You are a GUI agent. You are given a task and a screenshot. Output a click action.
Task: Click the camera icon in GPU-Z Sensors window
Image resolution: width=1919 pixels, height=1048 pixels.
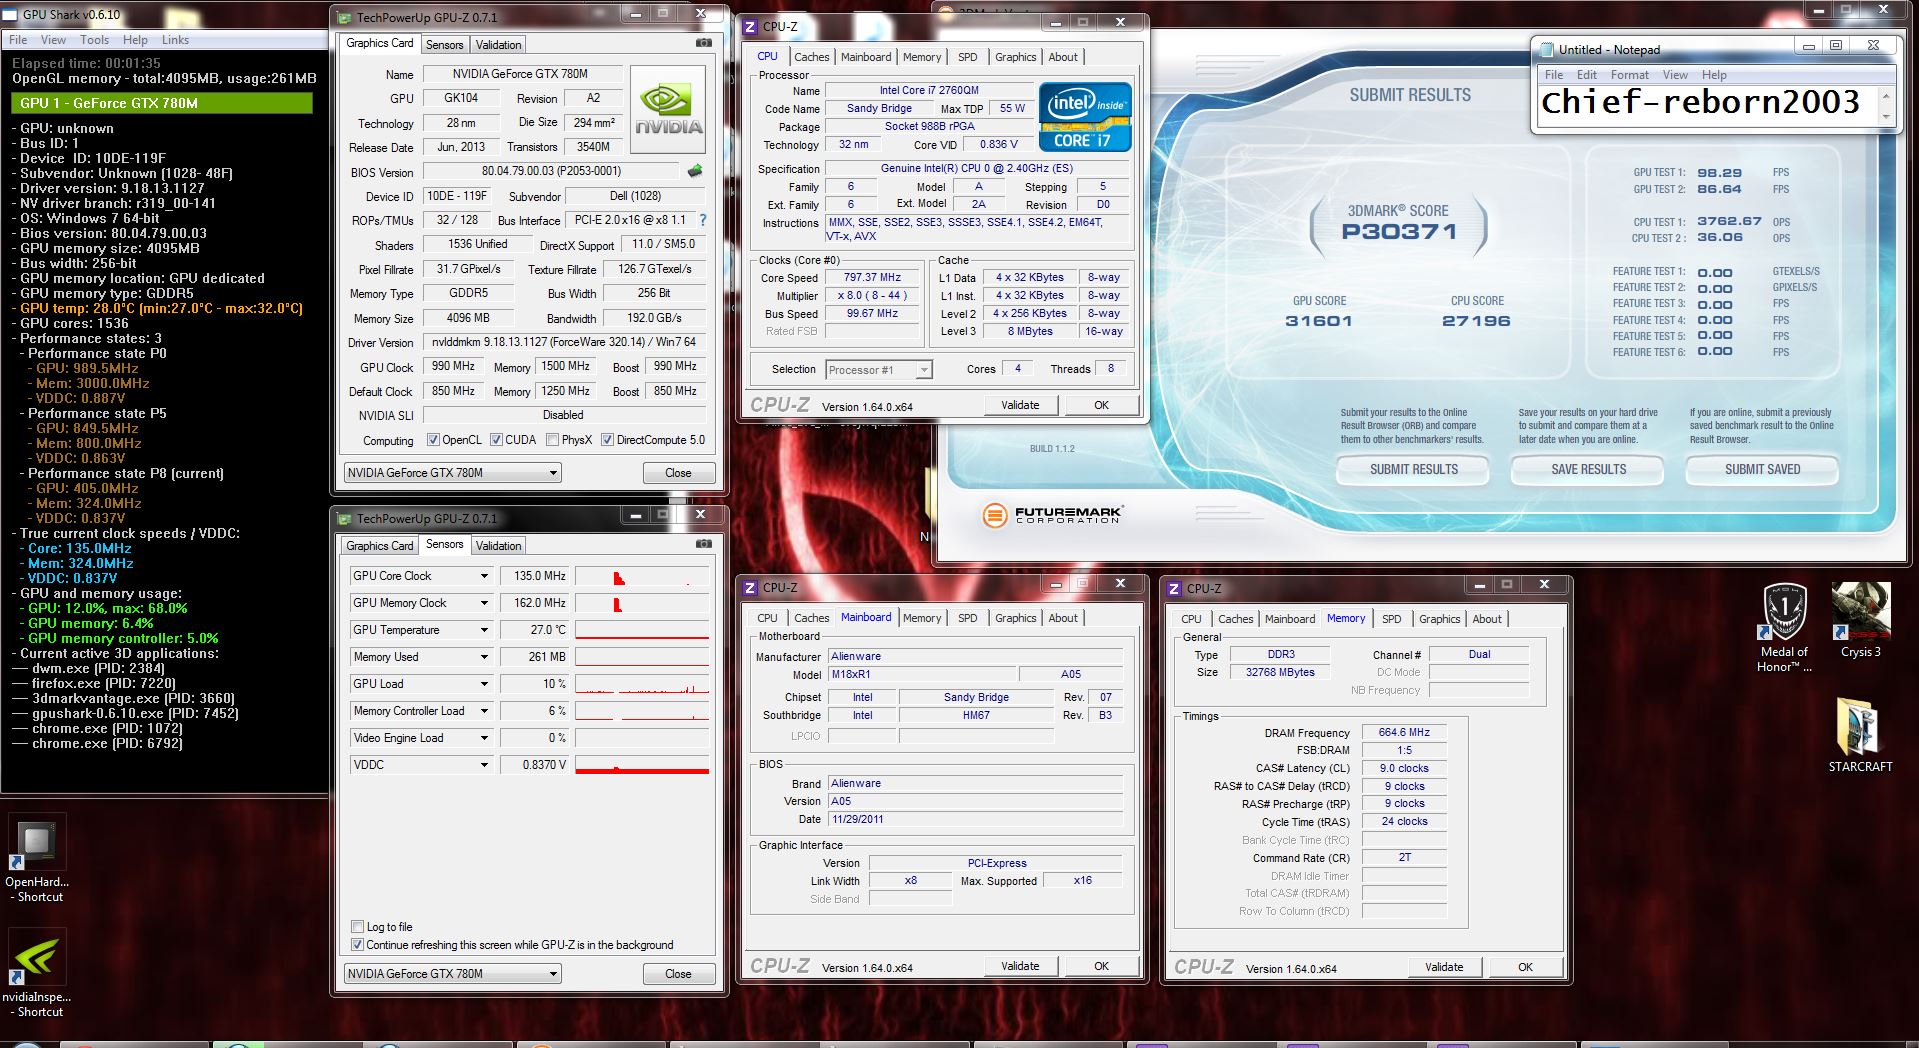point(704,544)
